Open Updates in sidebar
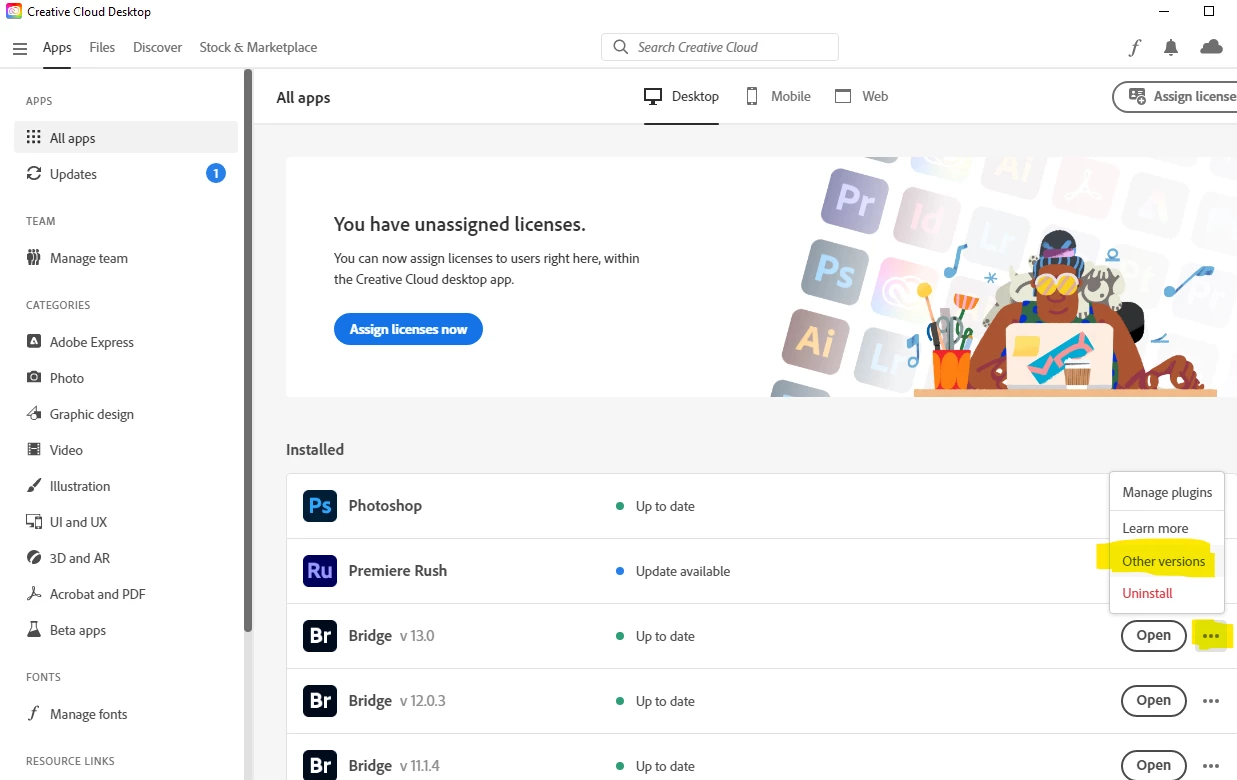1237x780 pixels. coord(126,174)
